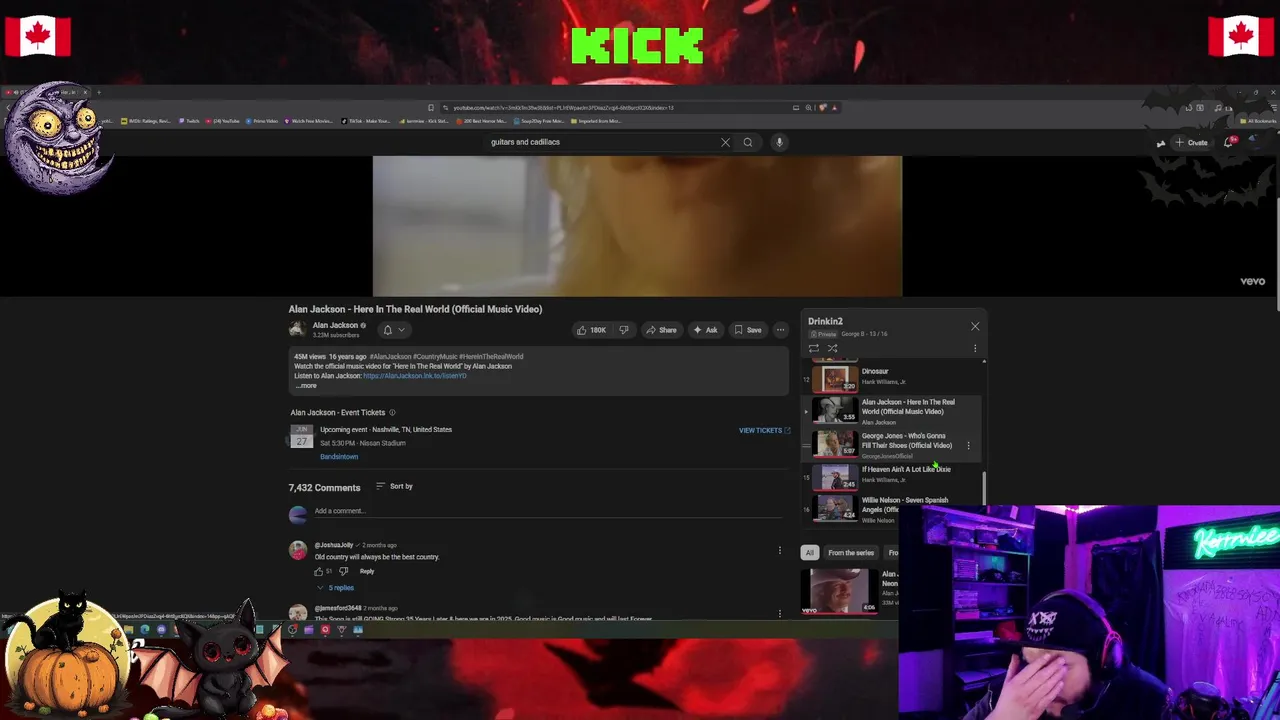Clear the search box text
Image resolution: width=1280 pixels, height=720 pixels.
(725, 142)
